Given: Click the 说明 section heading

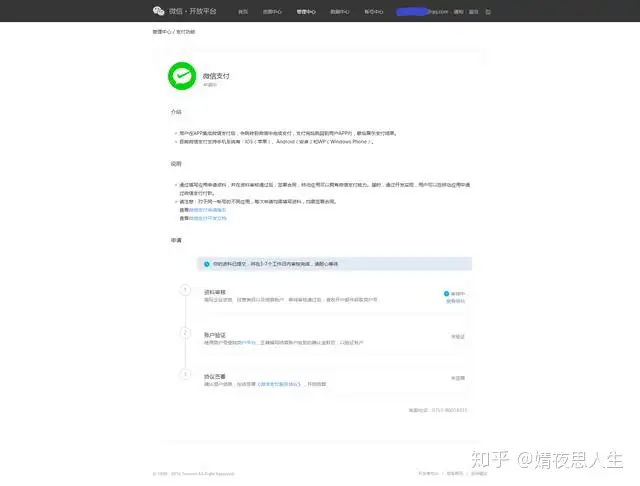Looking at the screenshot, I should [x=176, y=164].
